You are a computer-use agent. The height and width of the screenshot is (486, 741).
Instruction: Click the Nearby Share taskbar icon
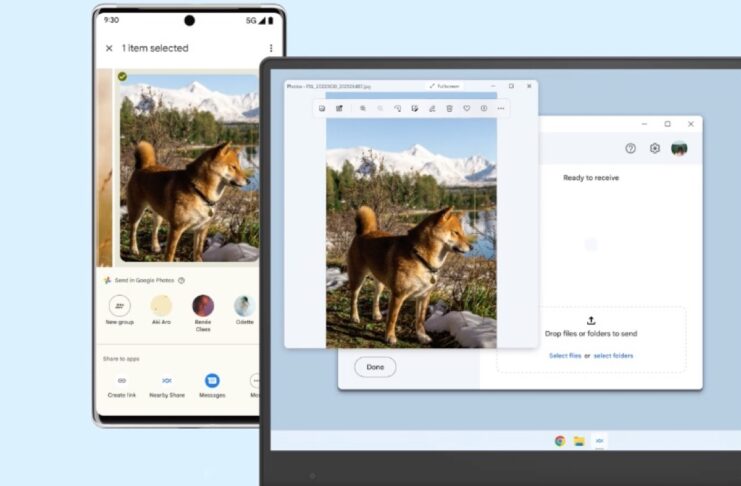[599, 441]
